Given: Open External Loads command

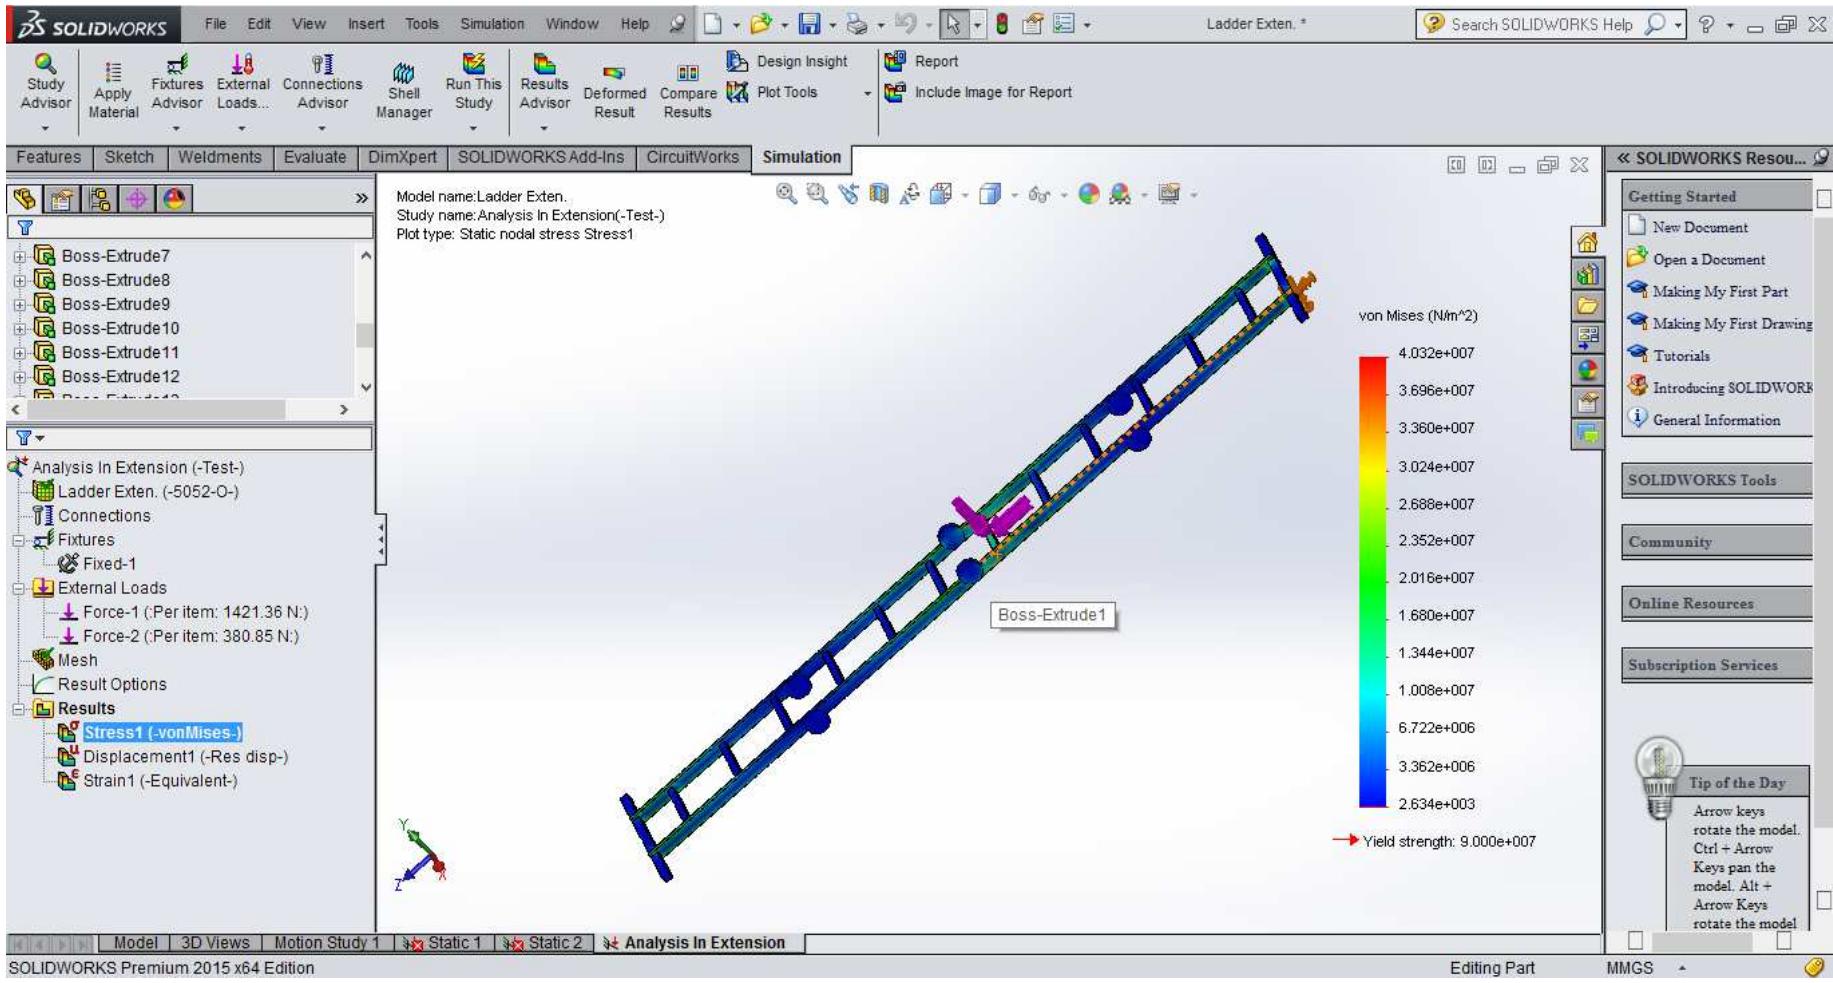Looking at the screenshot, I should pos(242,83).
